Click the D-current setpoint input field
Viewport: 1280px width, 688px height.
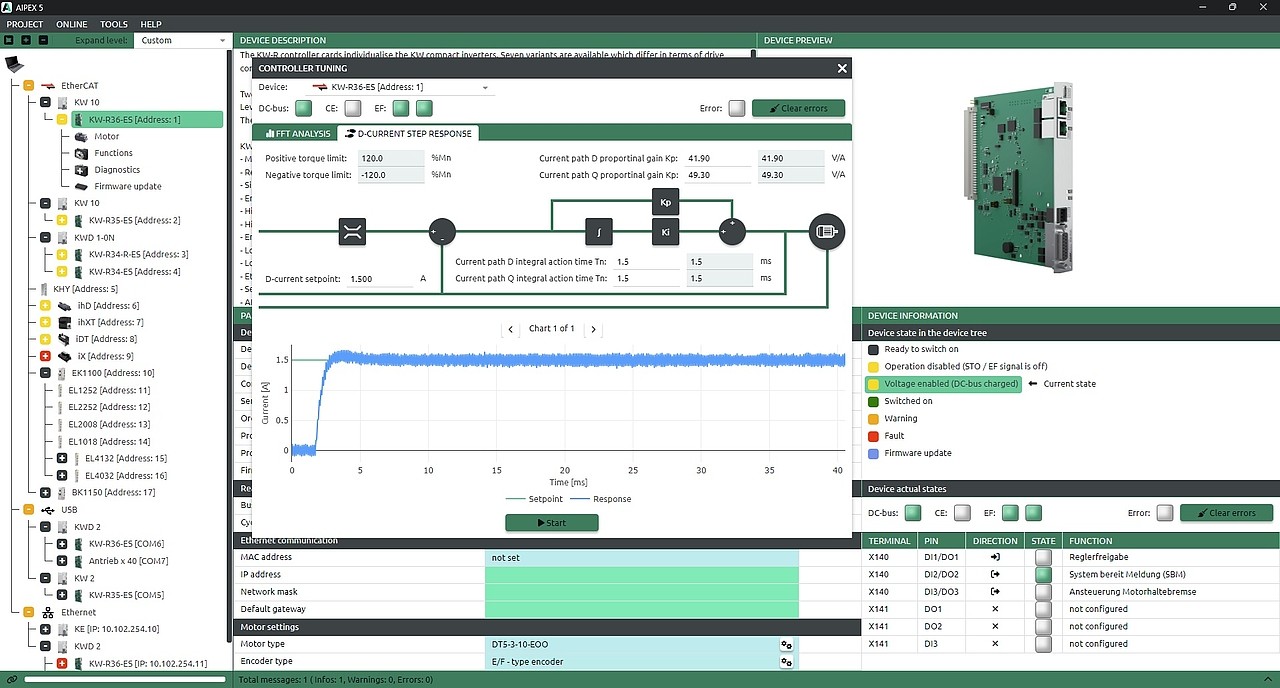380,279
